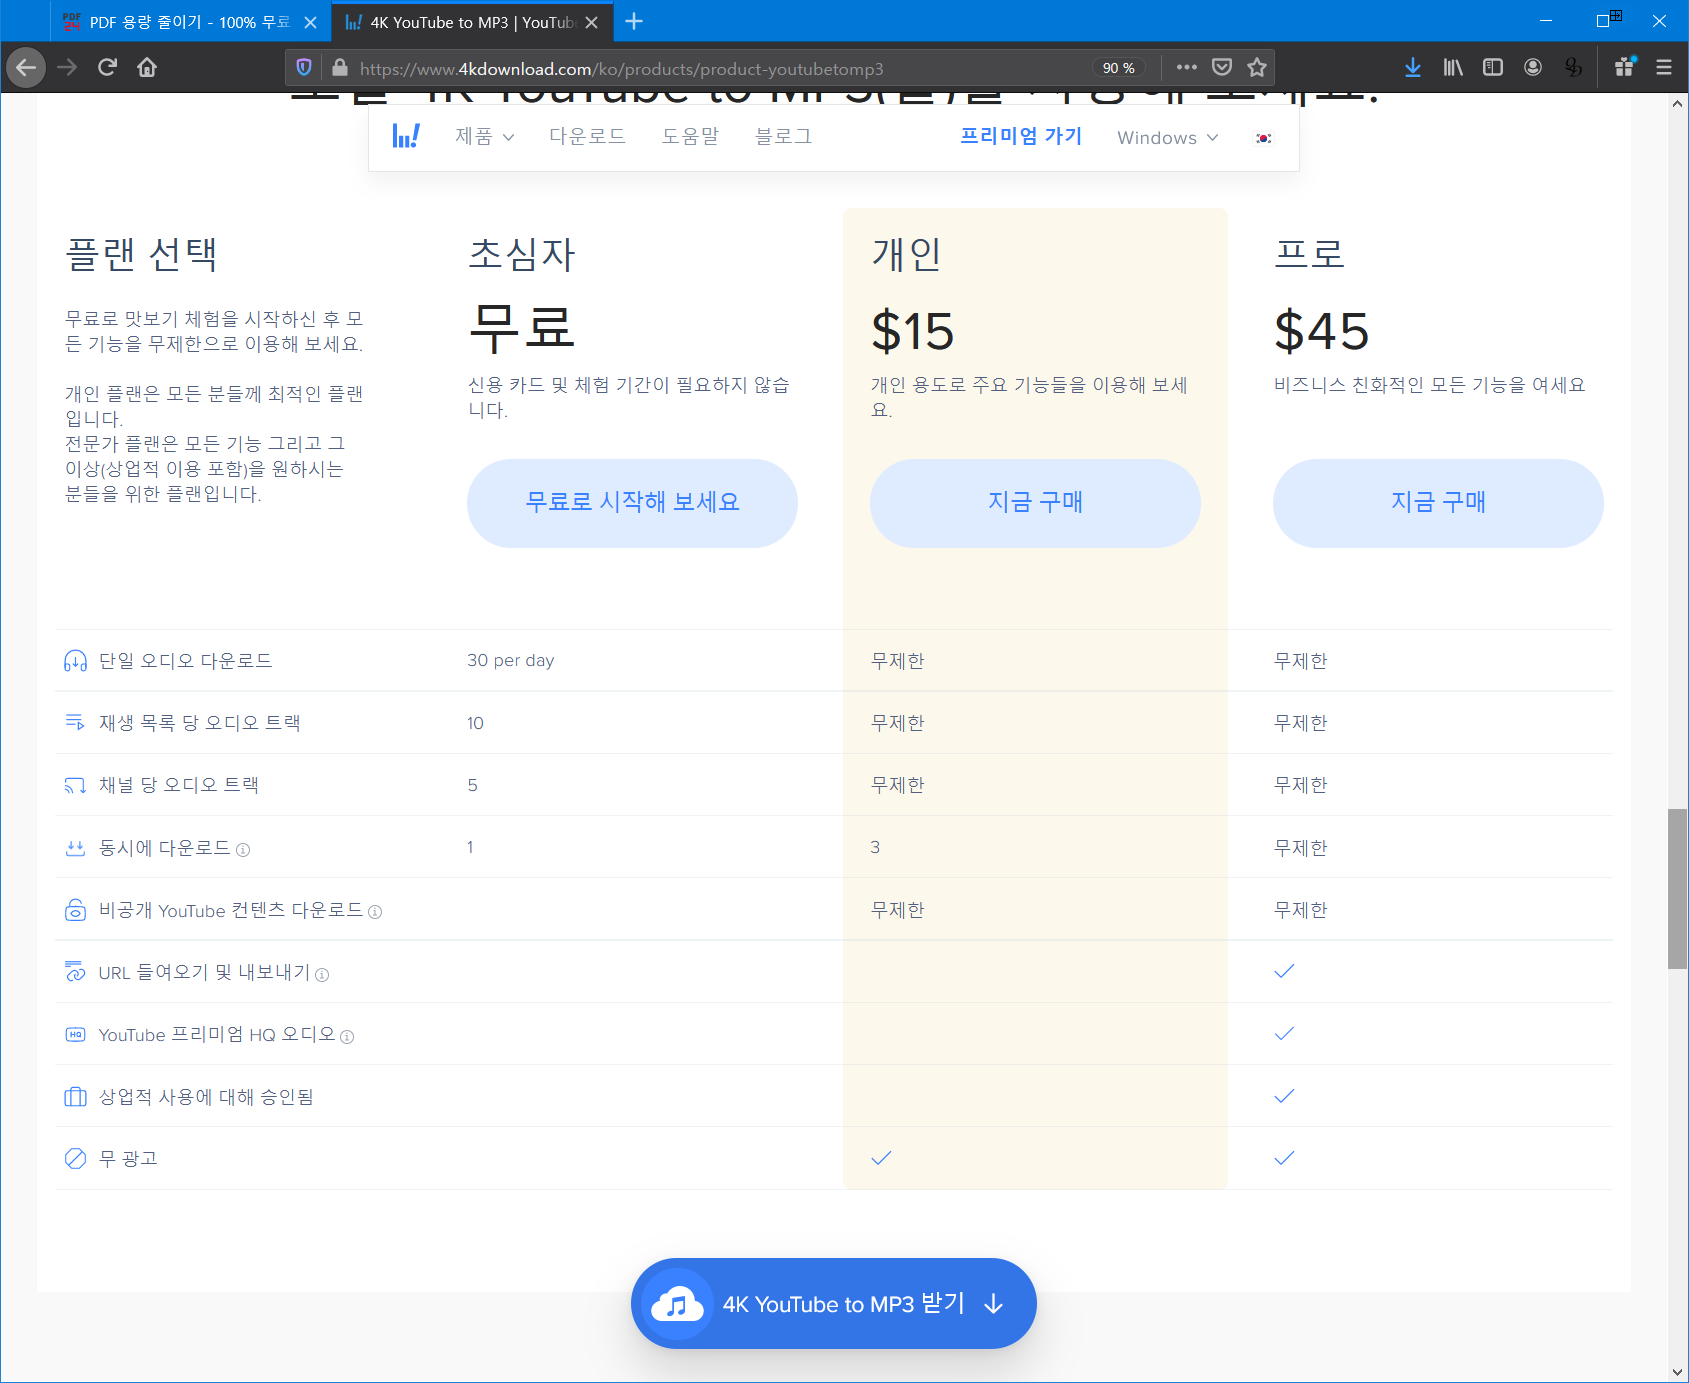
Task: Open the 도움말 menu item
Action: coord(690,136)
